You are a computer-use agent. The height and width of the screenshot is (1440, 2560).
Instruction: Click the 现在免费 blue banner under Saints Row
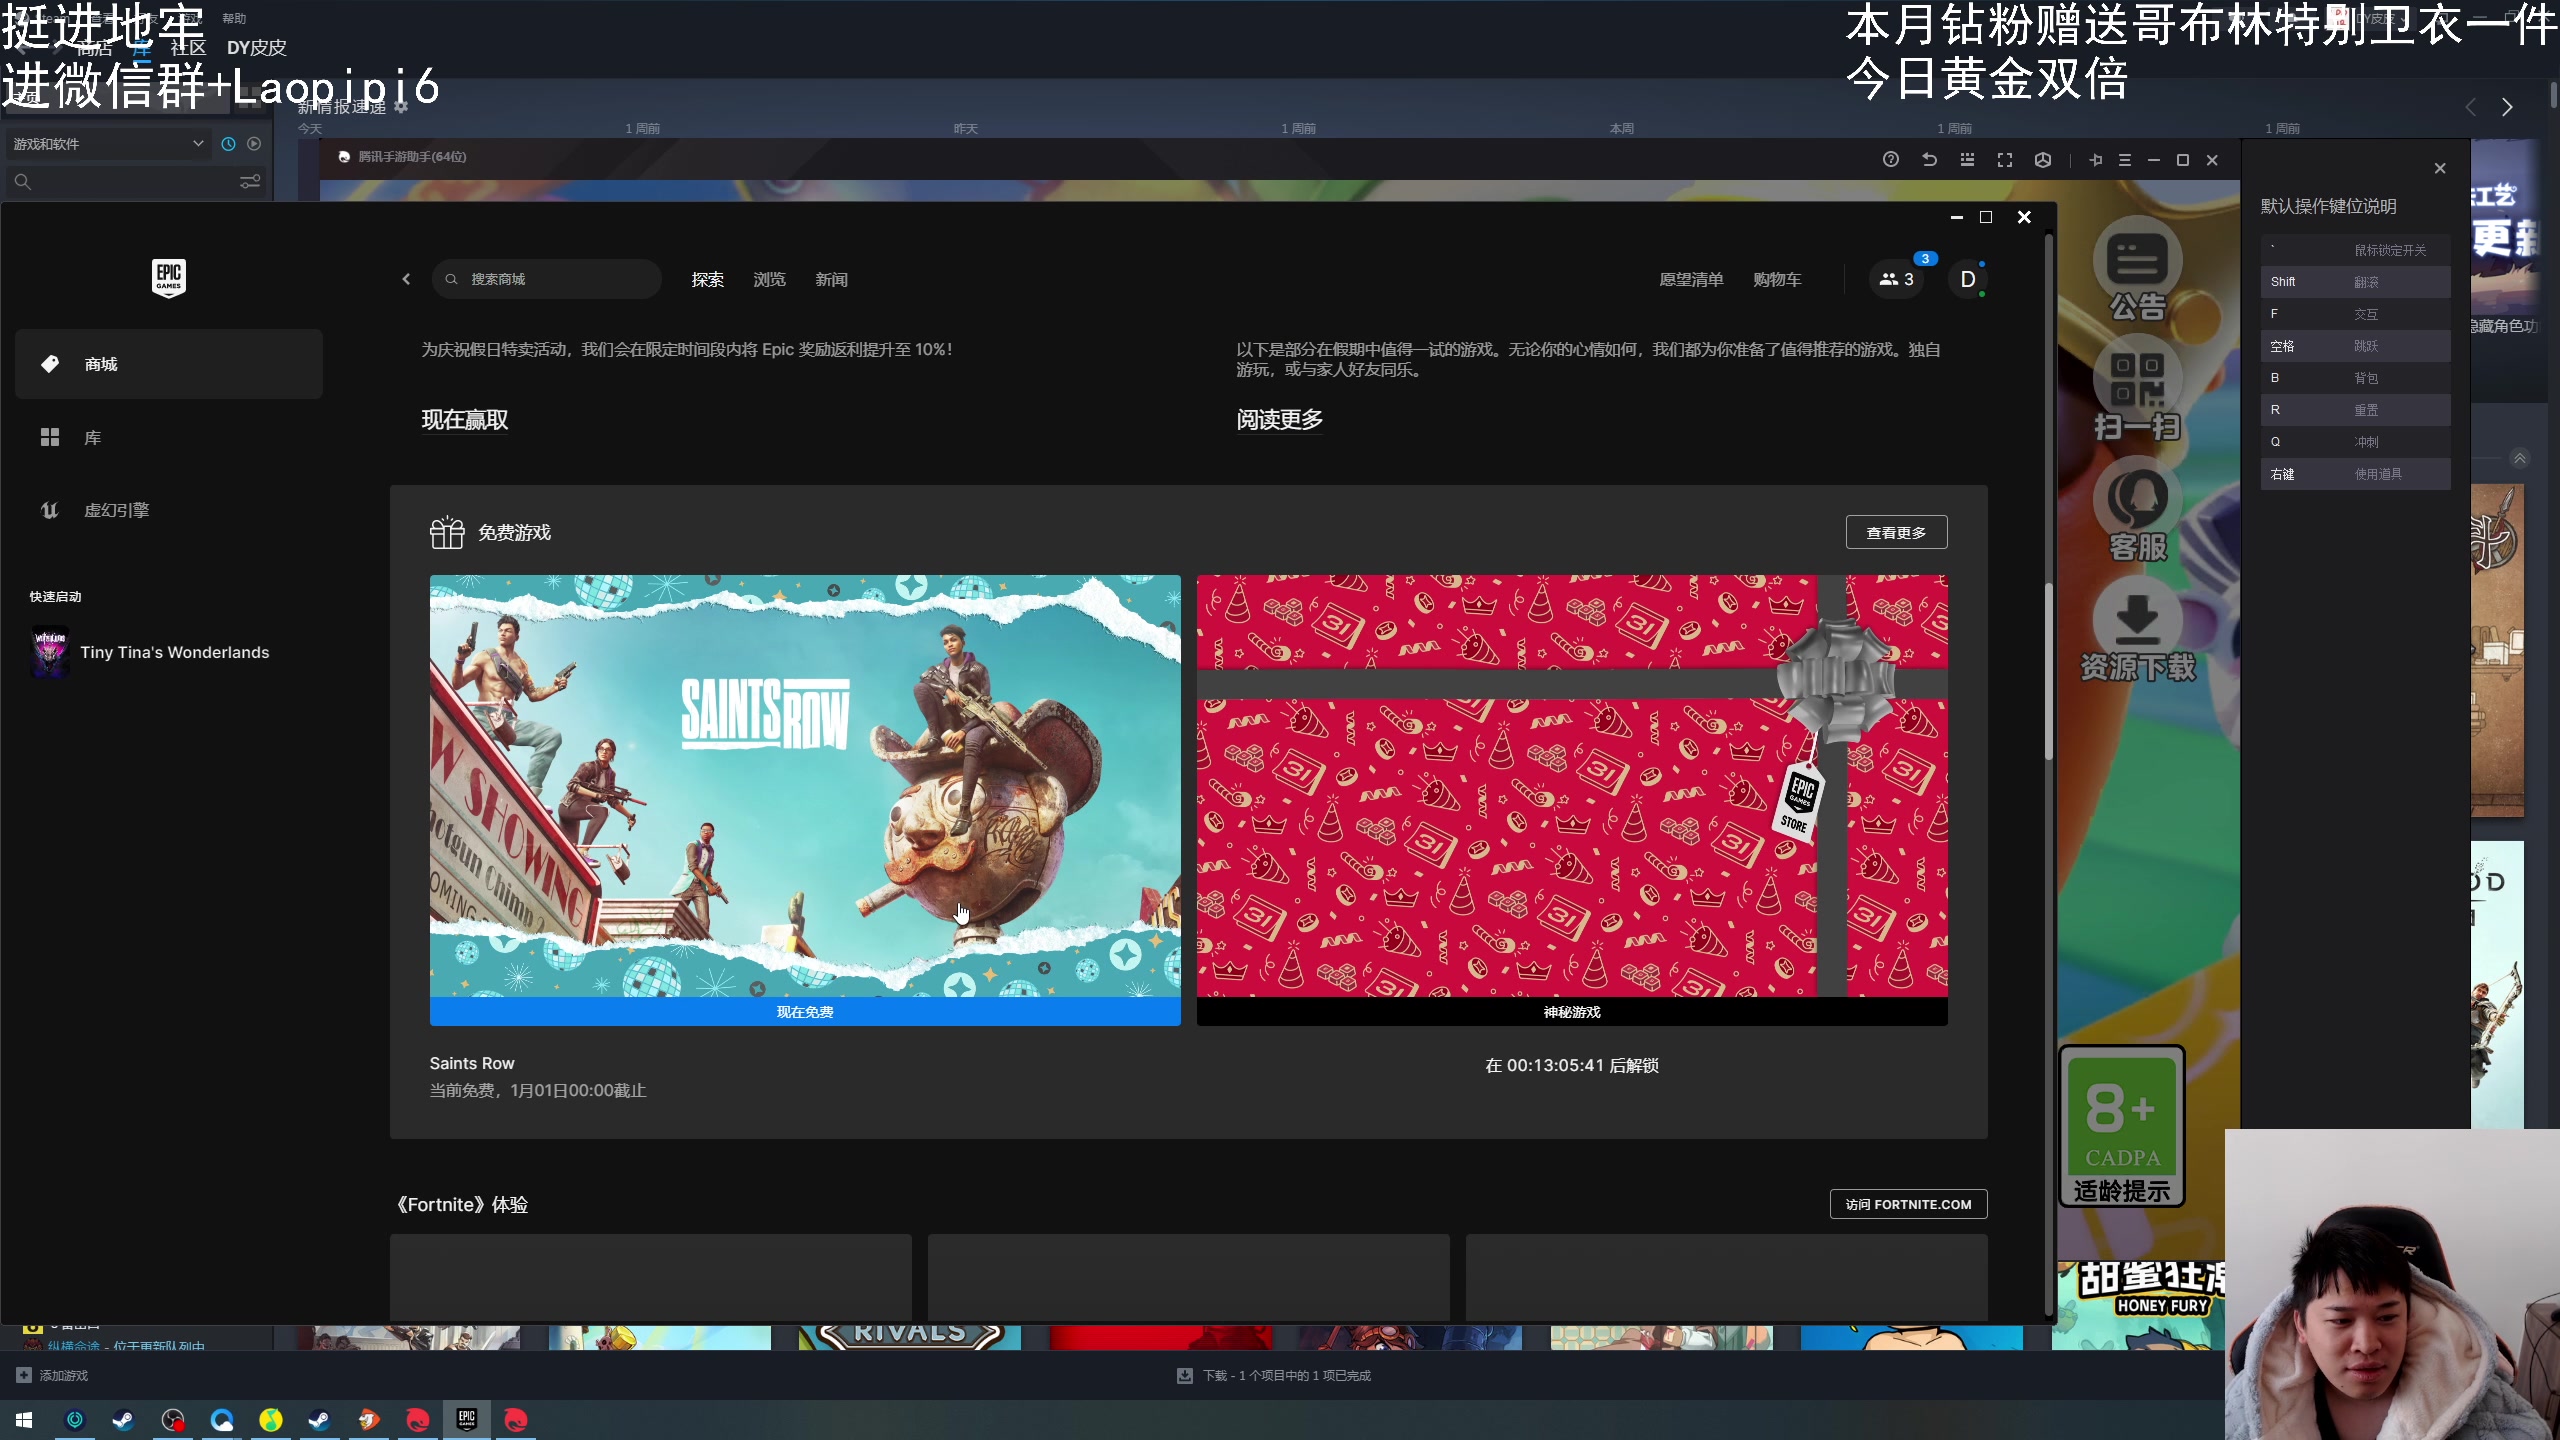pos(805,1012)
